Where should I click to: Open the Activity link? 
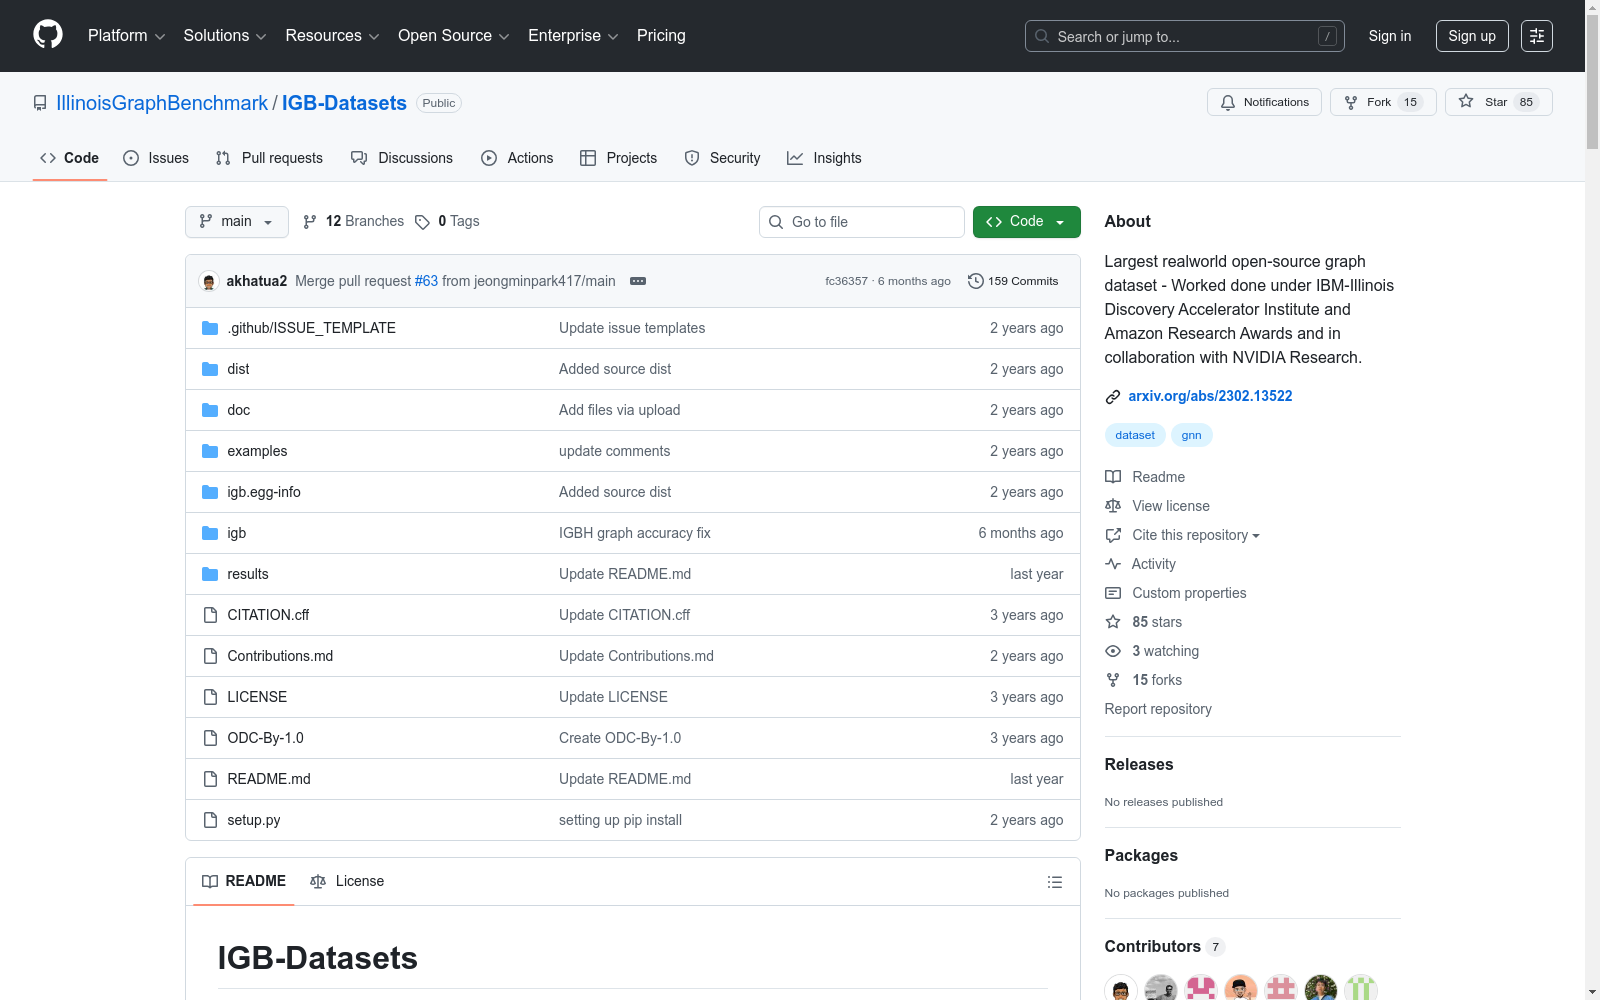(x=1141, y=564)
